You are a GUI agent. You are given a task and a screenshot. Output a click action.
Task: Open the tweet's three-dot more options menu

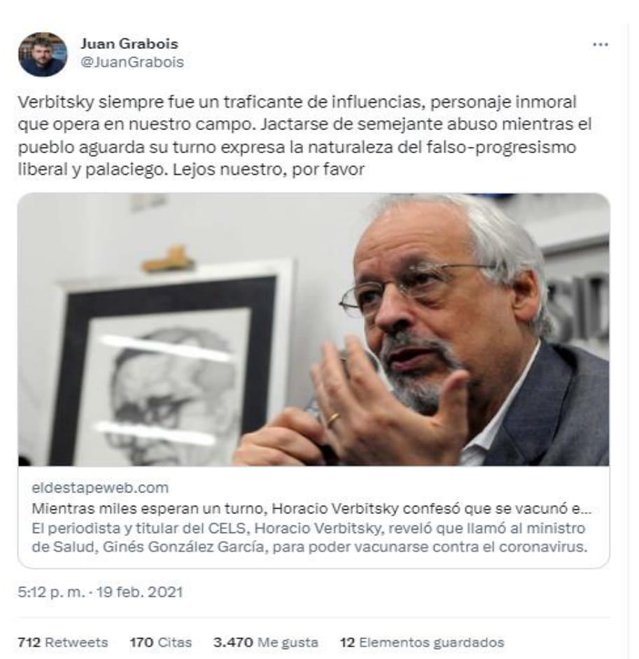pyautogui.click(x=600, y=45)
